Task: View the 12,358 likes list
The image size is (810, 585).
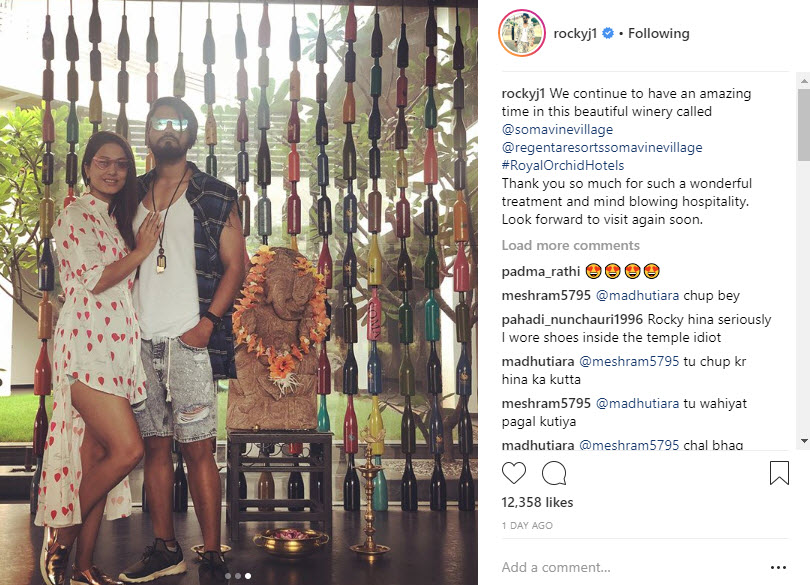Action: click(537, 502)
